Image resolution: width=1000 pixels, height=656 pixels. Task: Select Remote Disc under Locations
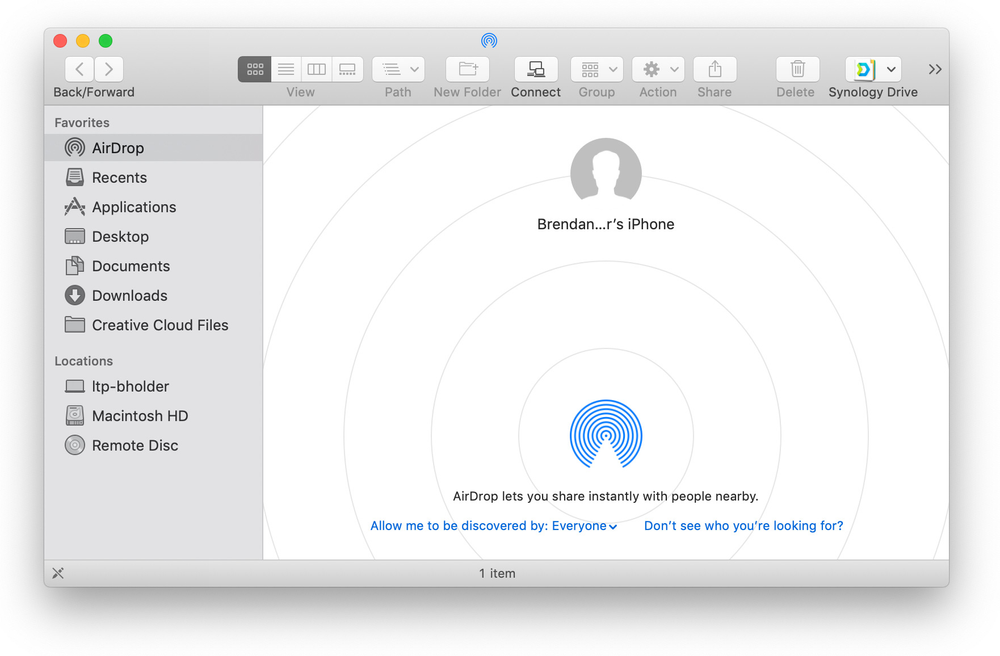[x=153, y=445]
